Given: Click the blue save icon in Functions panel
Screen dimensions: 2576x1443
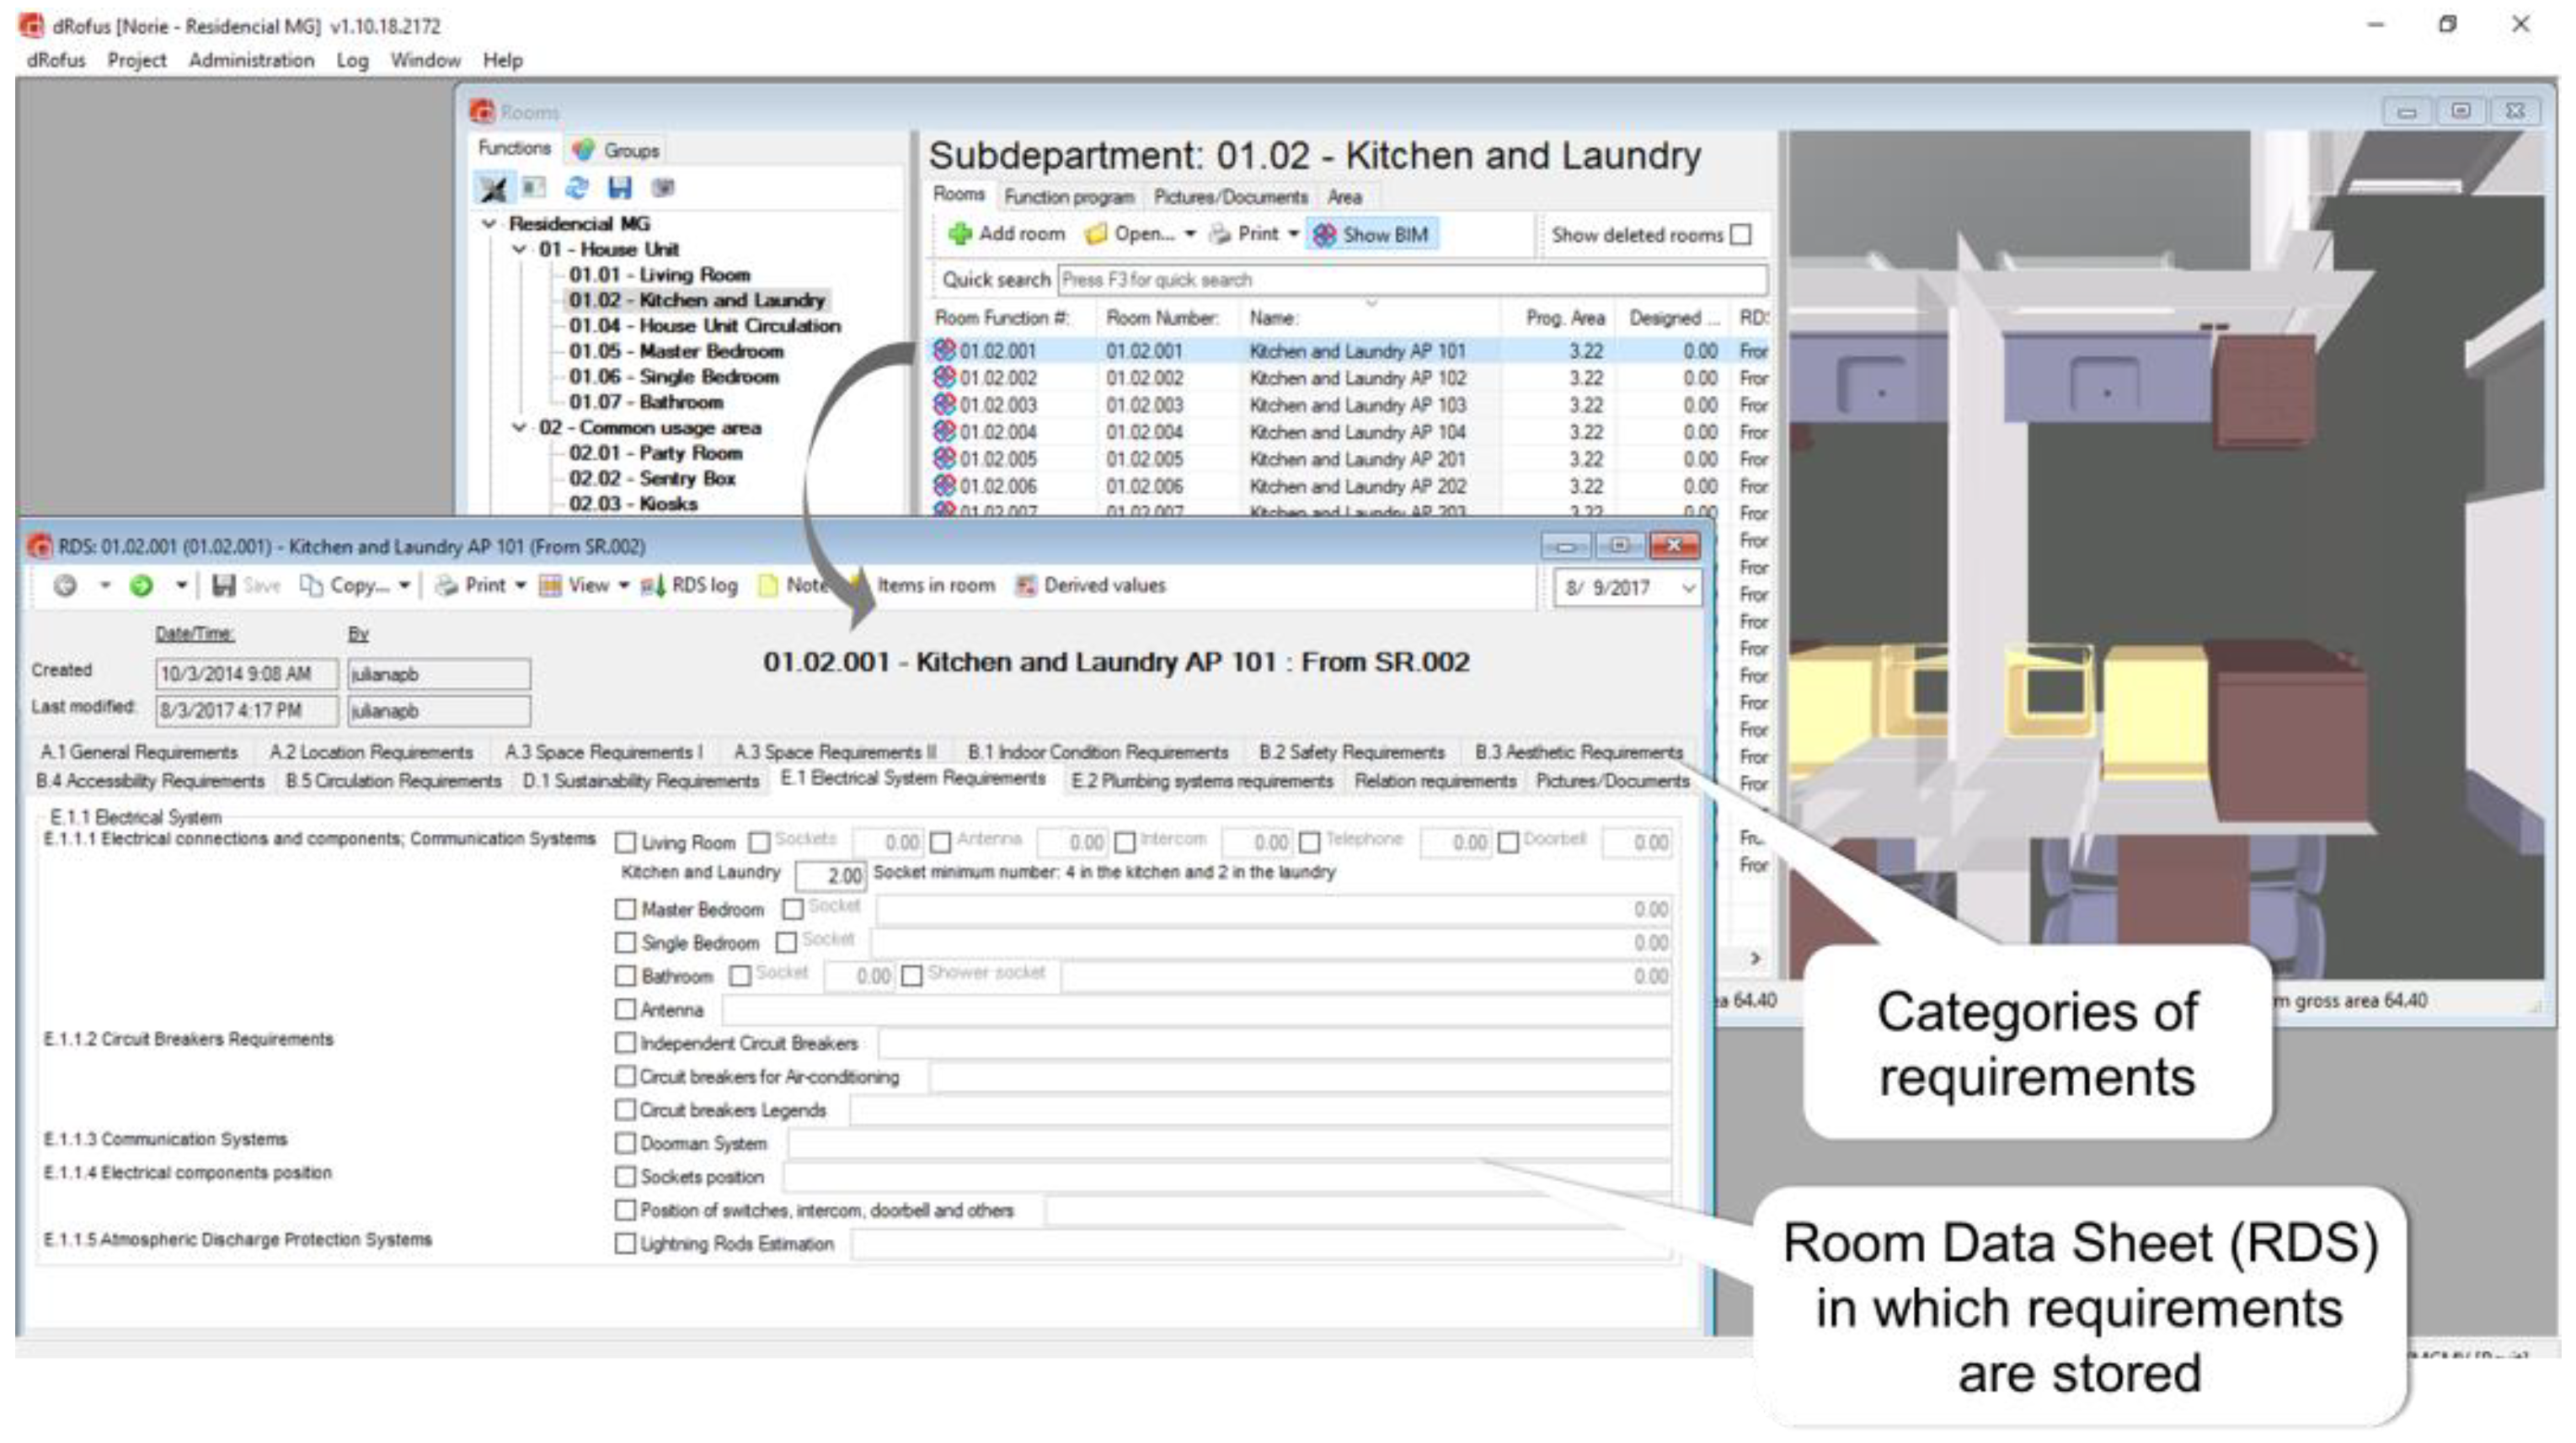Looking at the screenshot, I should [x=620, y=187].
